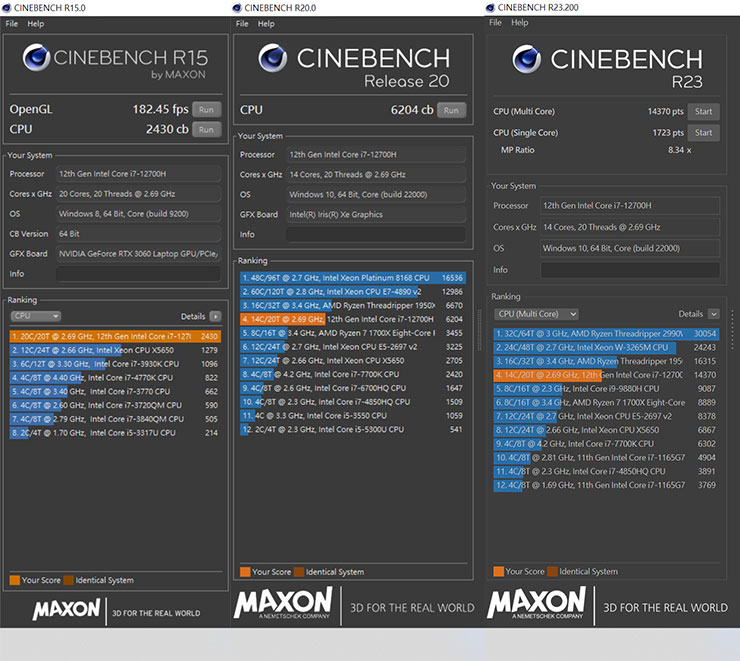Open the CPU ranking dropdown in R15
The height and width of the screenshot is (661, 740).
click(35, 316)
